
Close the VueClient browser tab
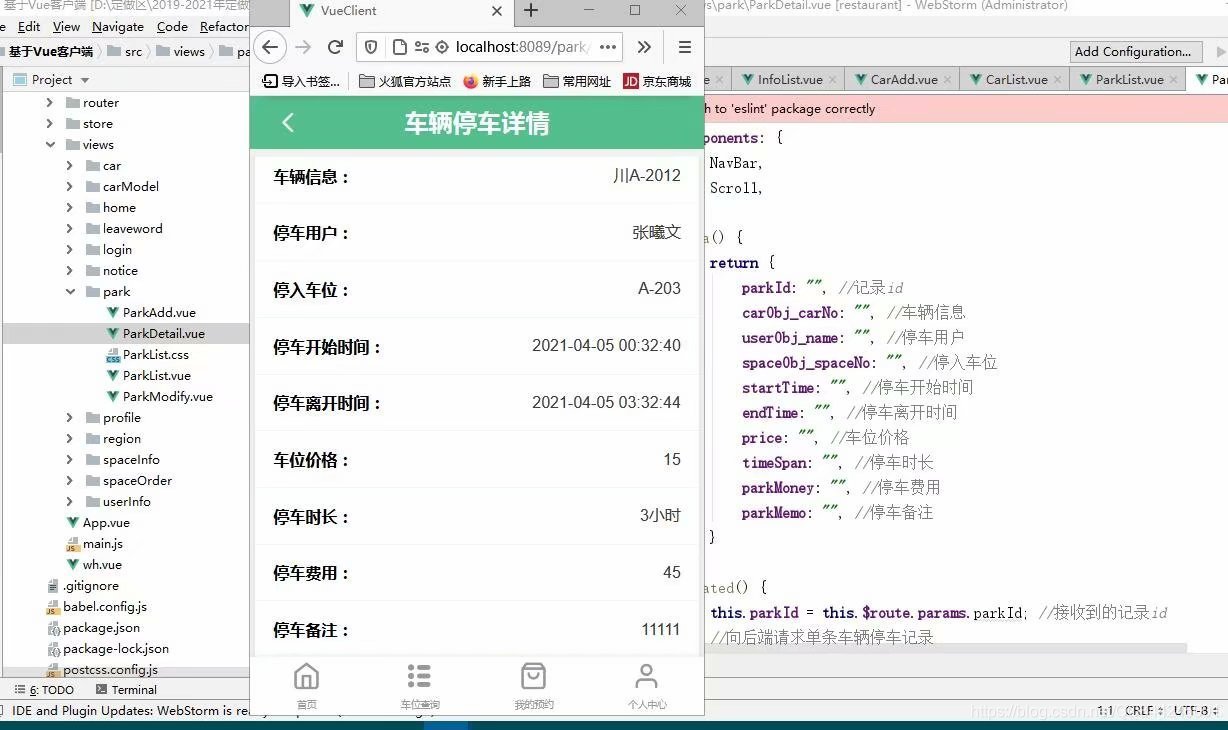point(497,11)
